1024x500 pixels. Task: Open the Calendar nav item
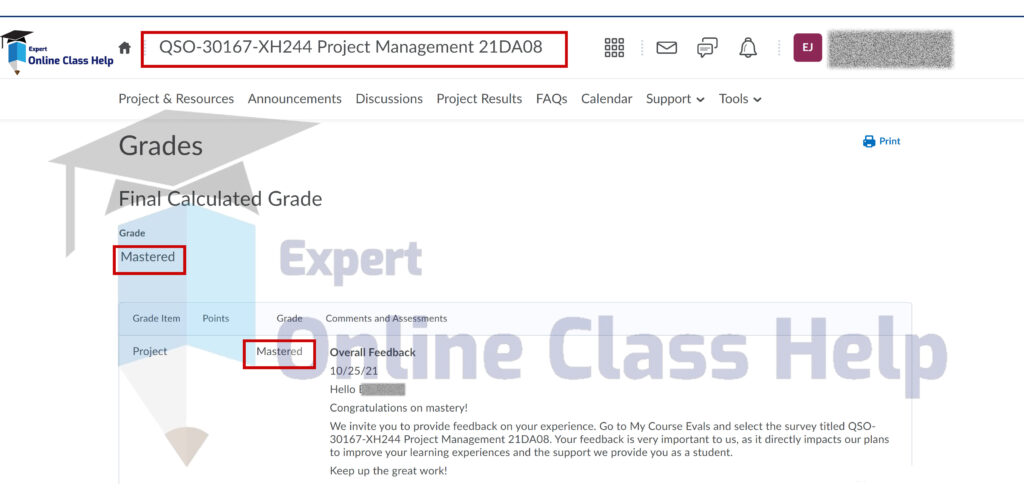click(607, 99)
